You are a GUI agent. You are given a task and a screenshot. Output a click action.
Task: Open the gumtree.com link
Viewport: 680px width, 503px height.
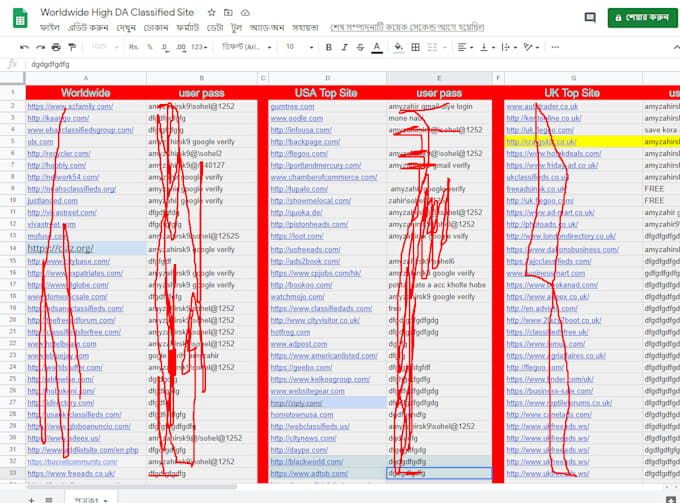[292, 106]
